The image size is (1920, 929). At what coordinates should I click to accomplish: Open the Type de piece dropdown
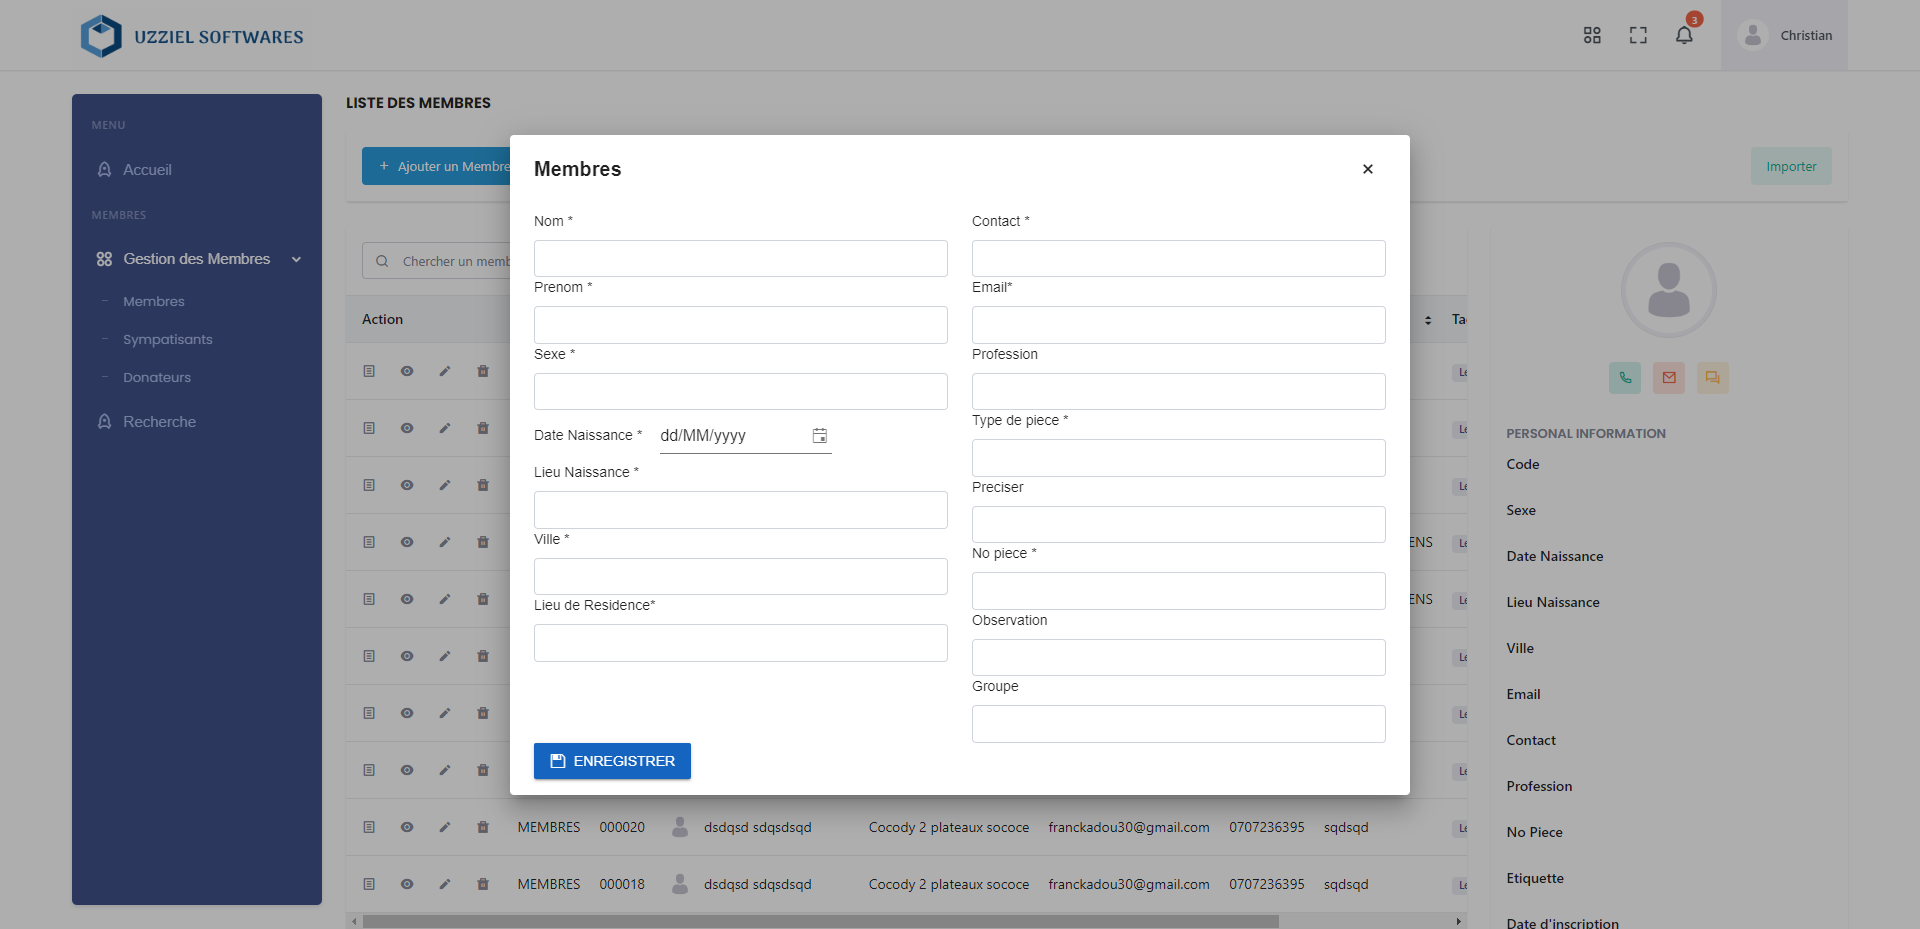tap(1178, 458)
